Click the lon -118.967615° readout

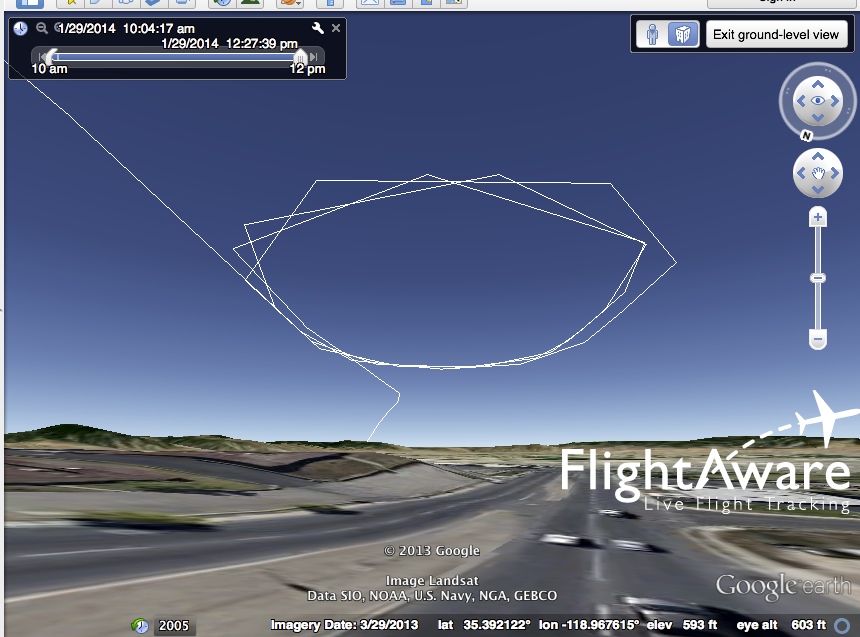(x=589, y=625)
